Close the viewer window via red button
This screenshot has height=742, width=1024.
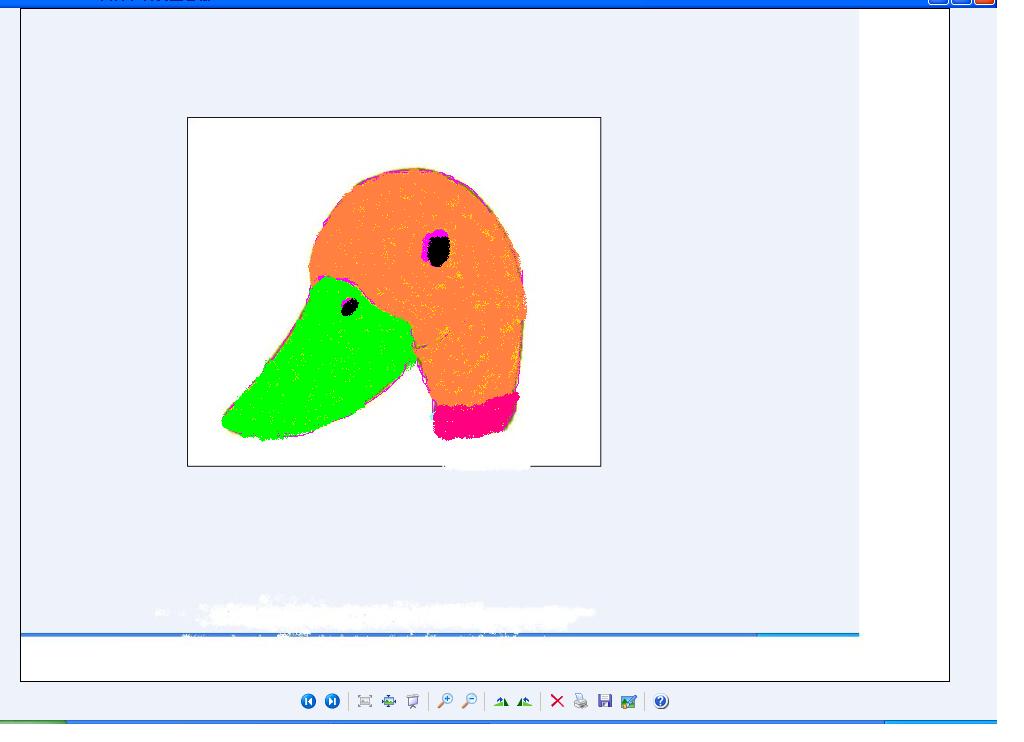click(984, 2)
